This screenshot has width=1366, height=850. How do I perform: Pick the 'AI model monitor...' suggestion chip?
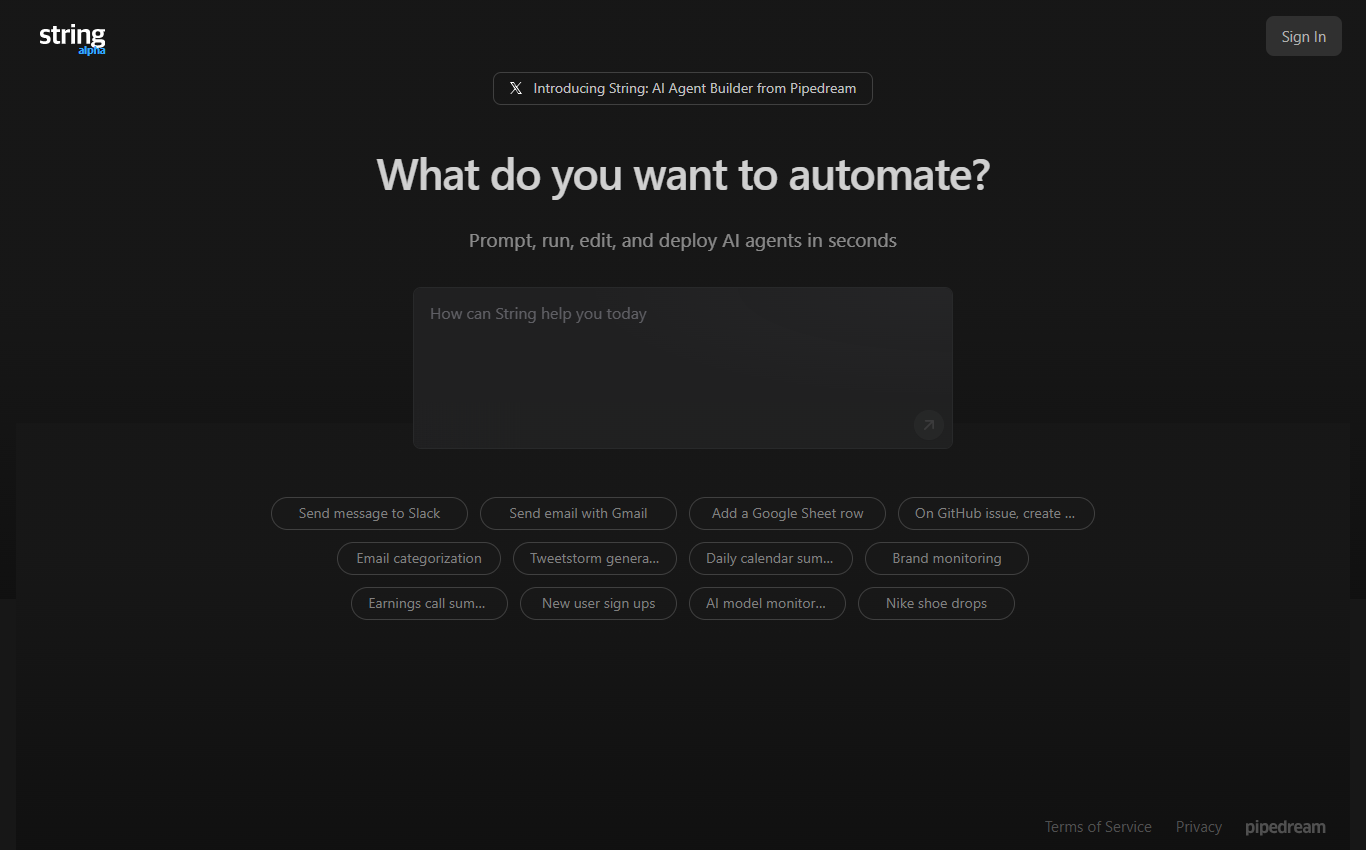pyautogui.click(x=767, y=603)
